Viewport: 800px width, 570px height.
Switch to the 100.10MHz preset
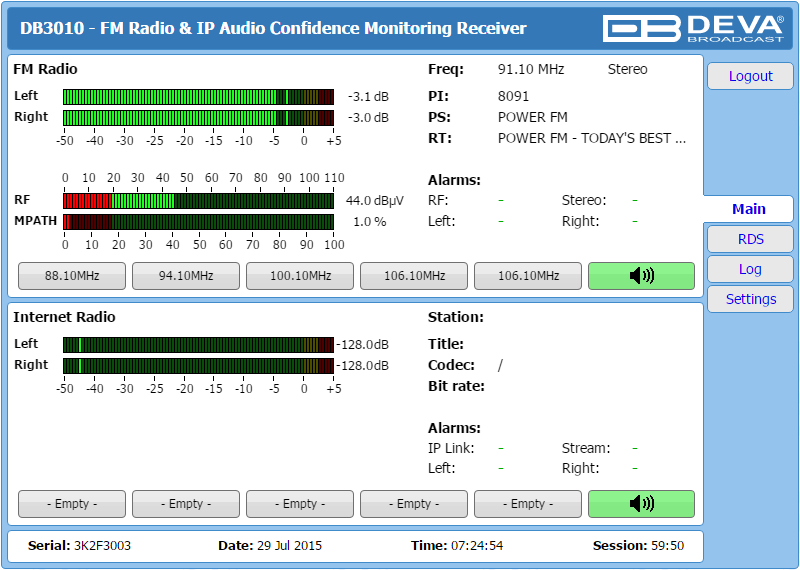300,276
